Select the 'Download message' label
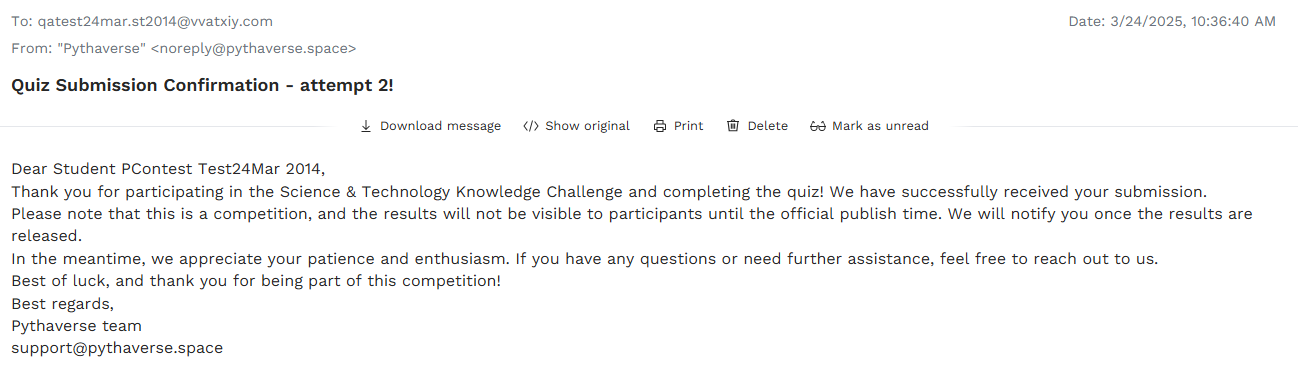Screen dimensions: 1298x386 [x=440, y=126]
